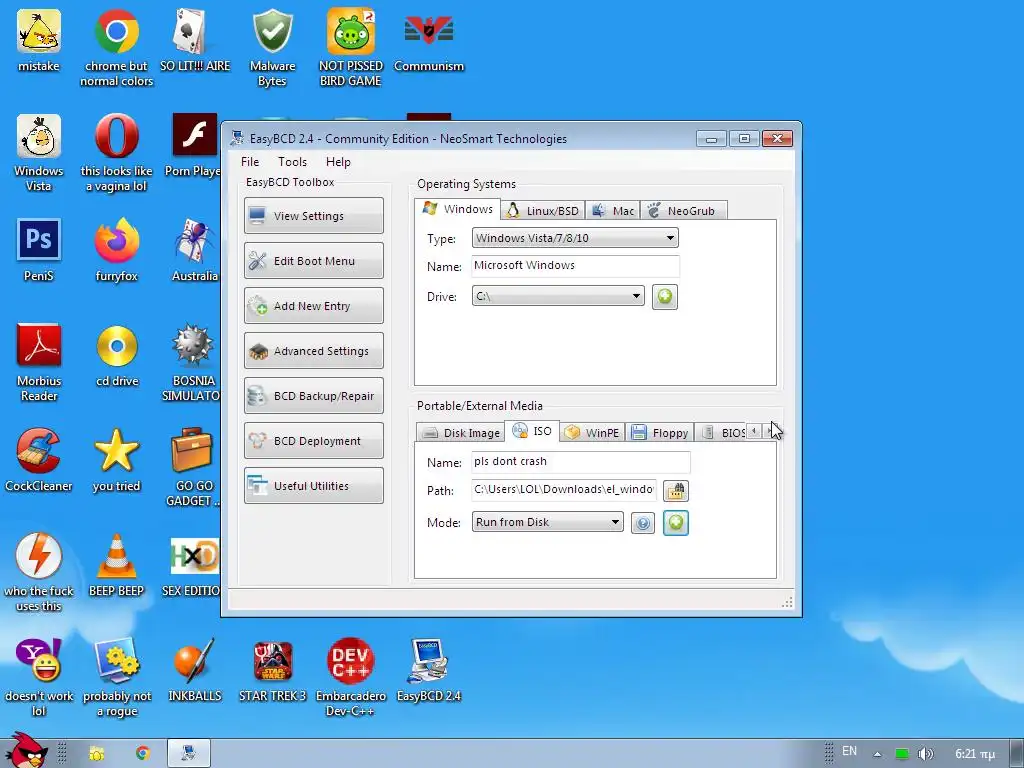Select the 'probably not a rogue' icon
1024x768 pixels.
116,678
